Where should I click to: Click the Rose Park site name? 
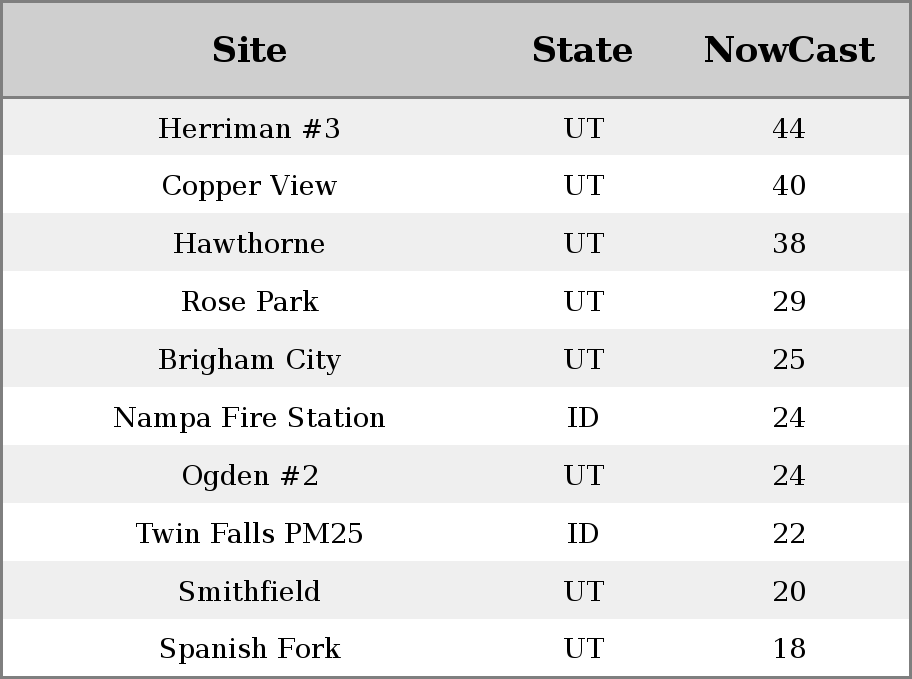click(249, 301)
